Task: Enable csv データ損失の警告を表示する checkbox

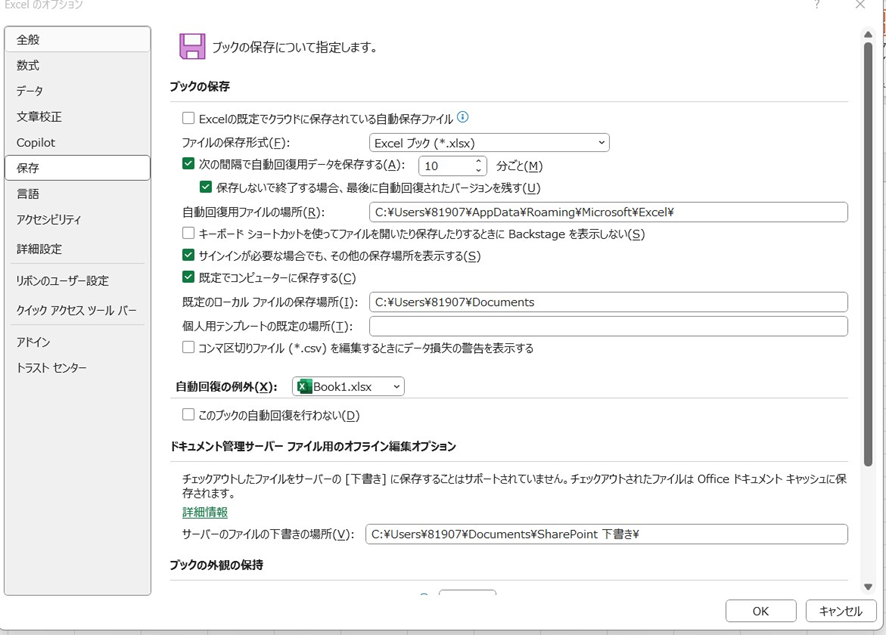Action: [x=188, y=347]
